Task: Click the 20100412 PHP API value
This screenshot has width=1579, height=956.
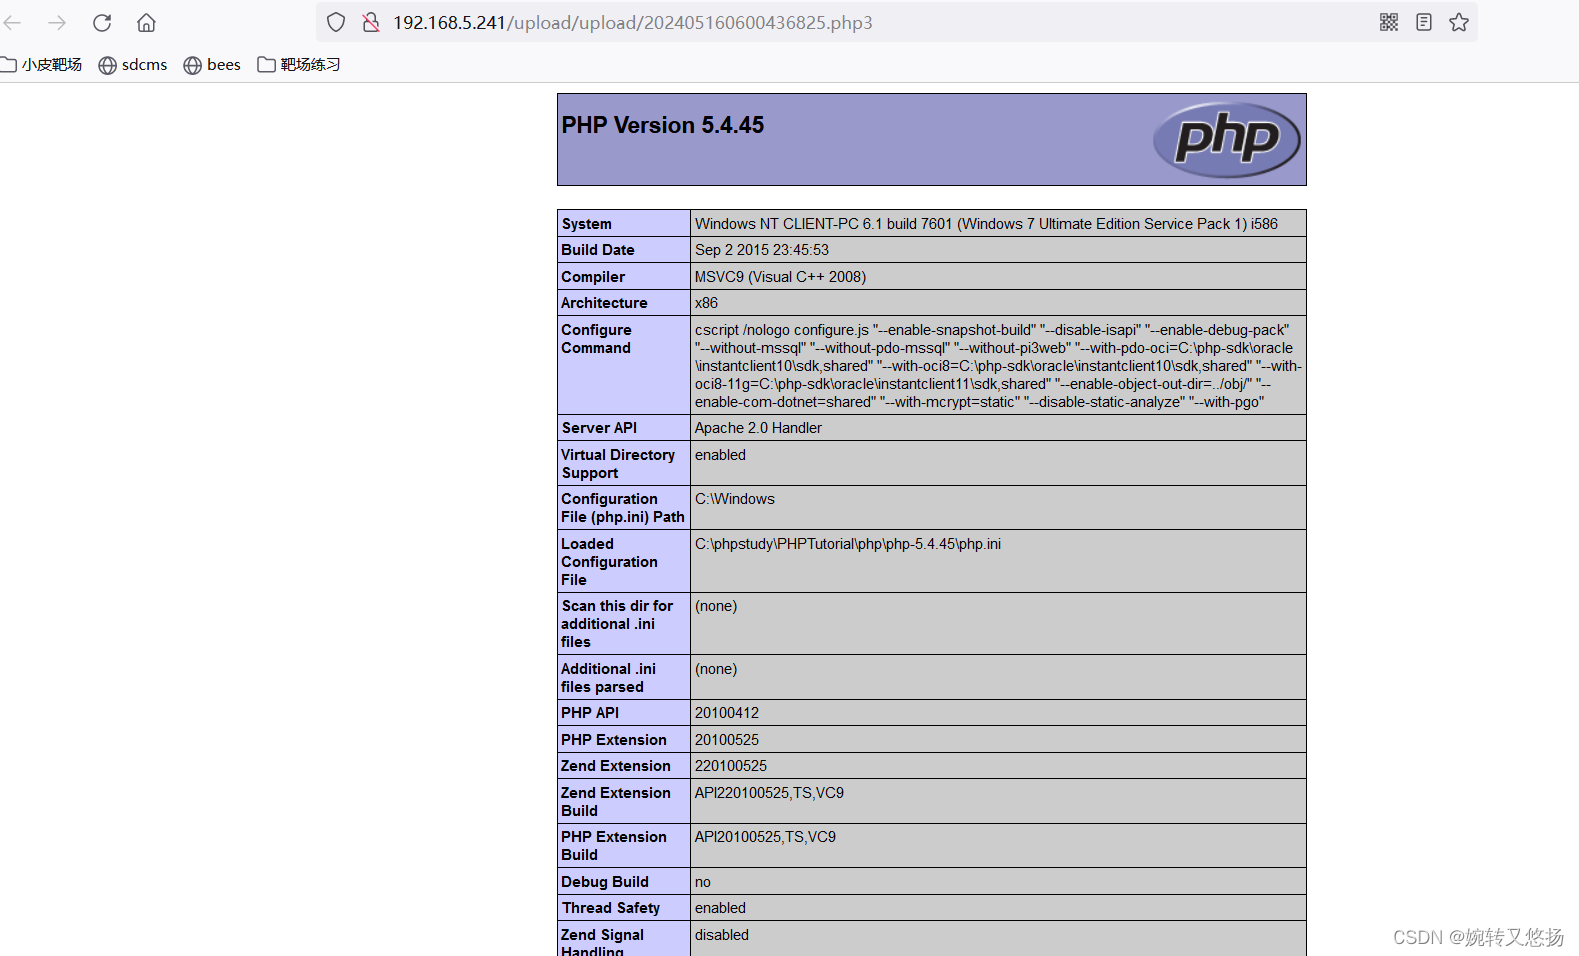Action: tap(727, 713)
